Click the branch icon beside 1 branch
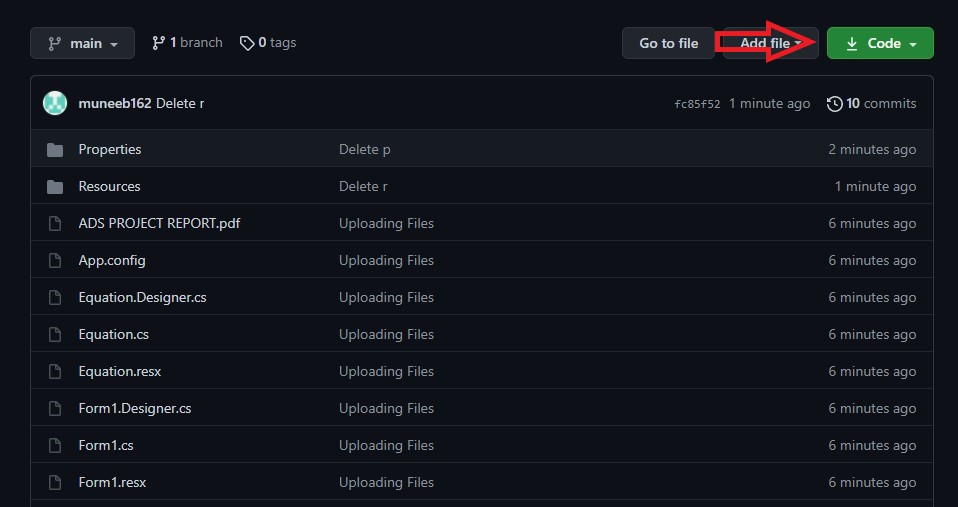958x507 pixels. click(x=158, y=43)
